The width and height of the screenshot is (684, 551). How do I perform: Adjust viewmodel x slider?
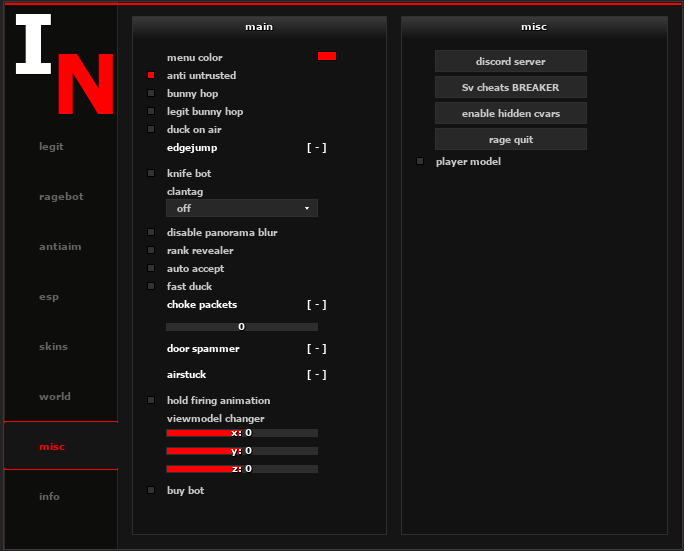click(x=242, y=433)
